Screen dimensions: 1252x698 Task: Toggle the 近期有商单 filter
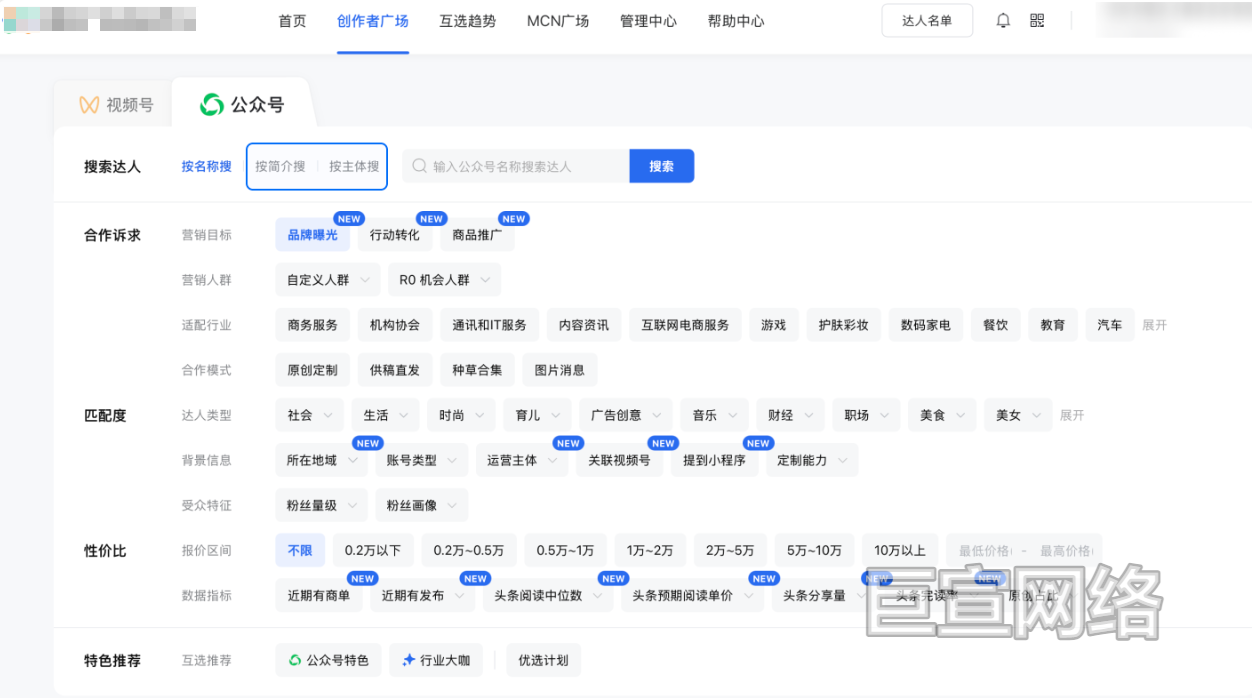[319, 595]
